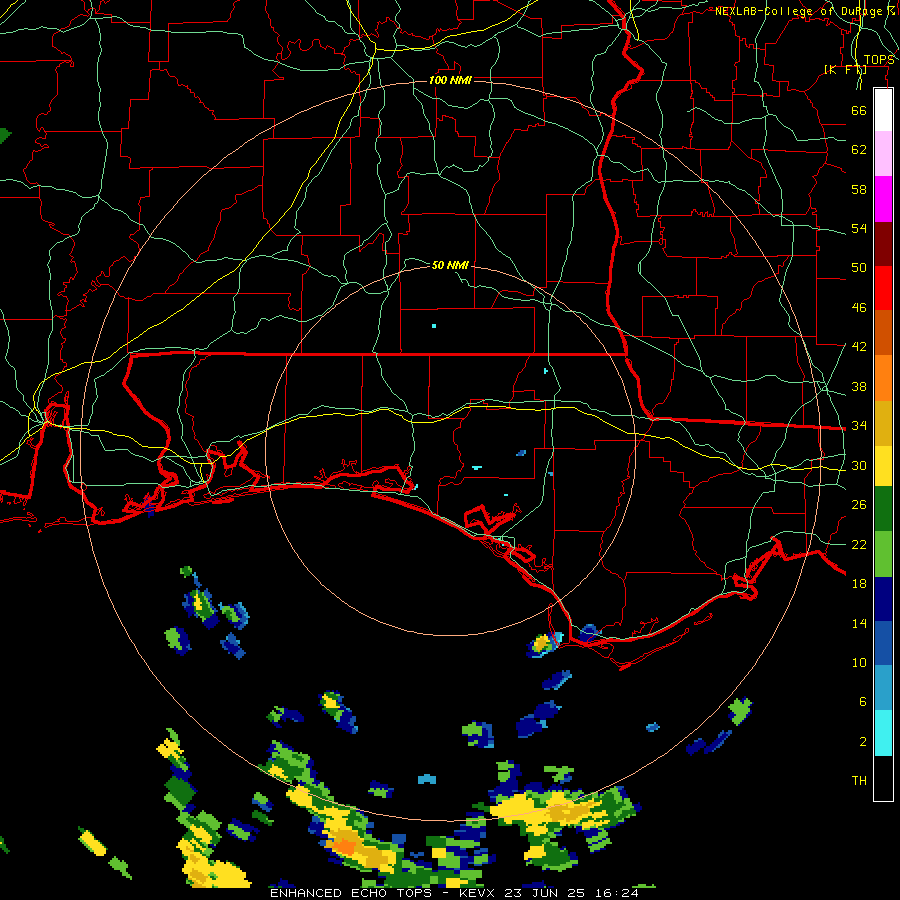Click the 23 JUN 25 date text
The height and width of the screenshot is (900, 900).
coord(545,893)
